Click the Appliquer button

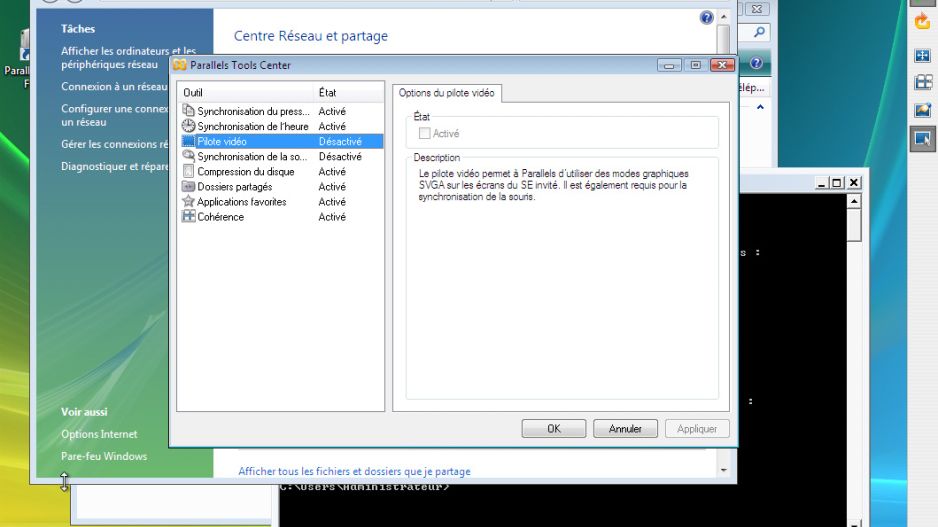(697, 428)
